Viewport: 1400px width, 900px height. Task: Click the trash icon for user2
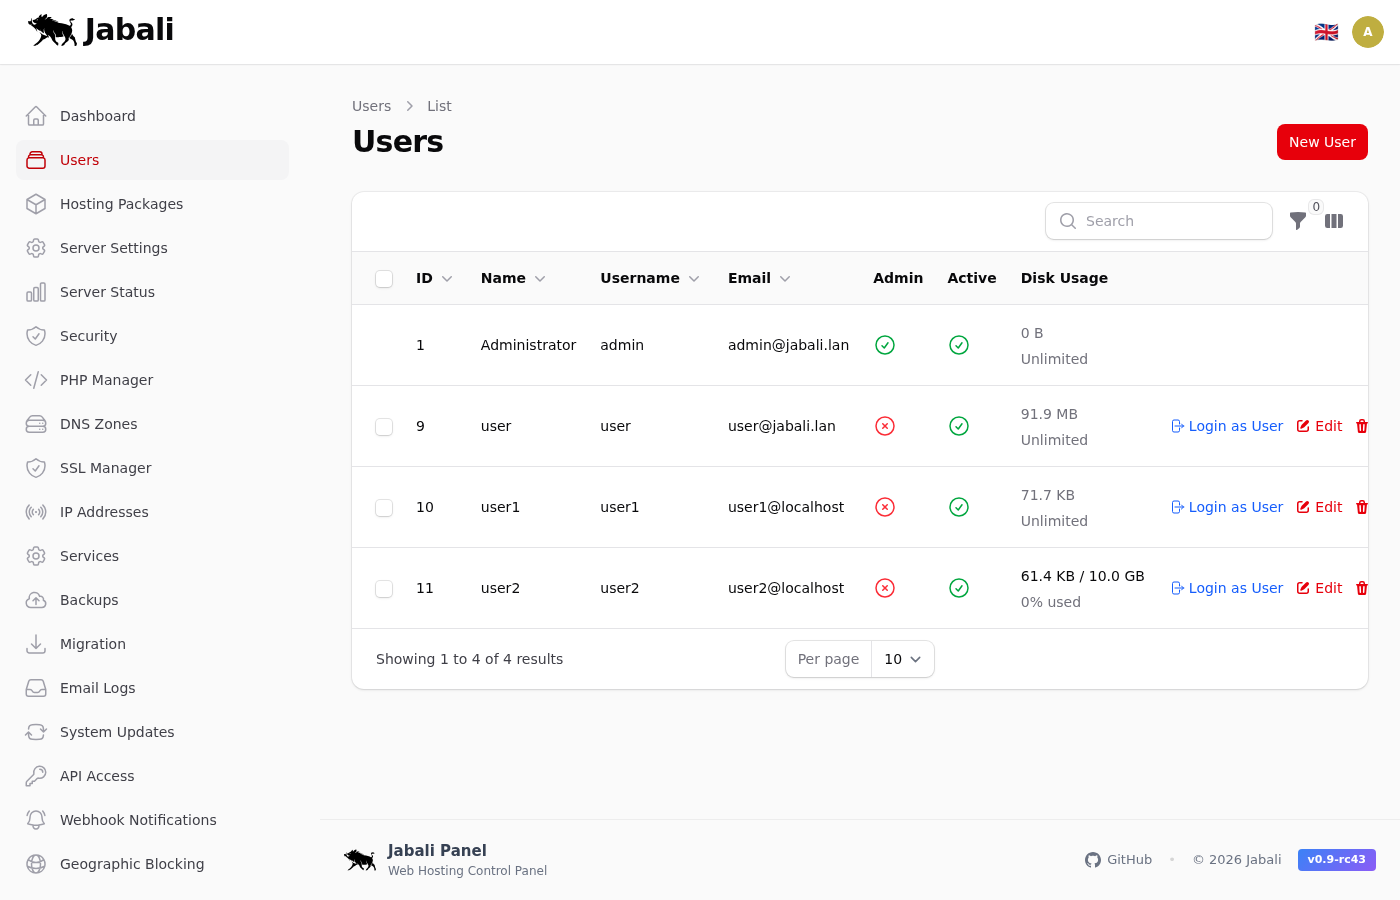pos(1361,588)
